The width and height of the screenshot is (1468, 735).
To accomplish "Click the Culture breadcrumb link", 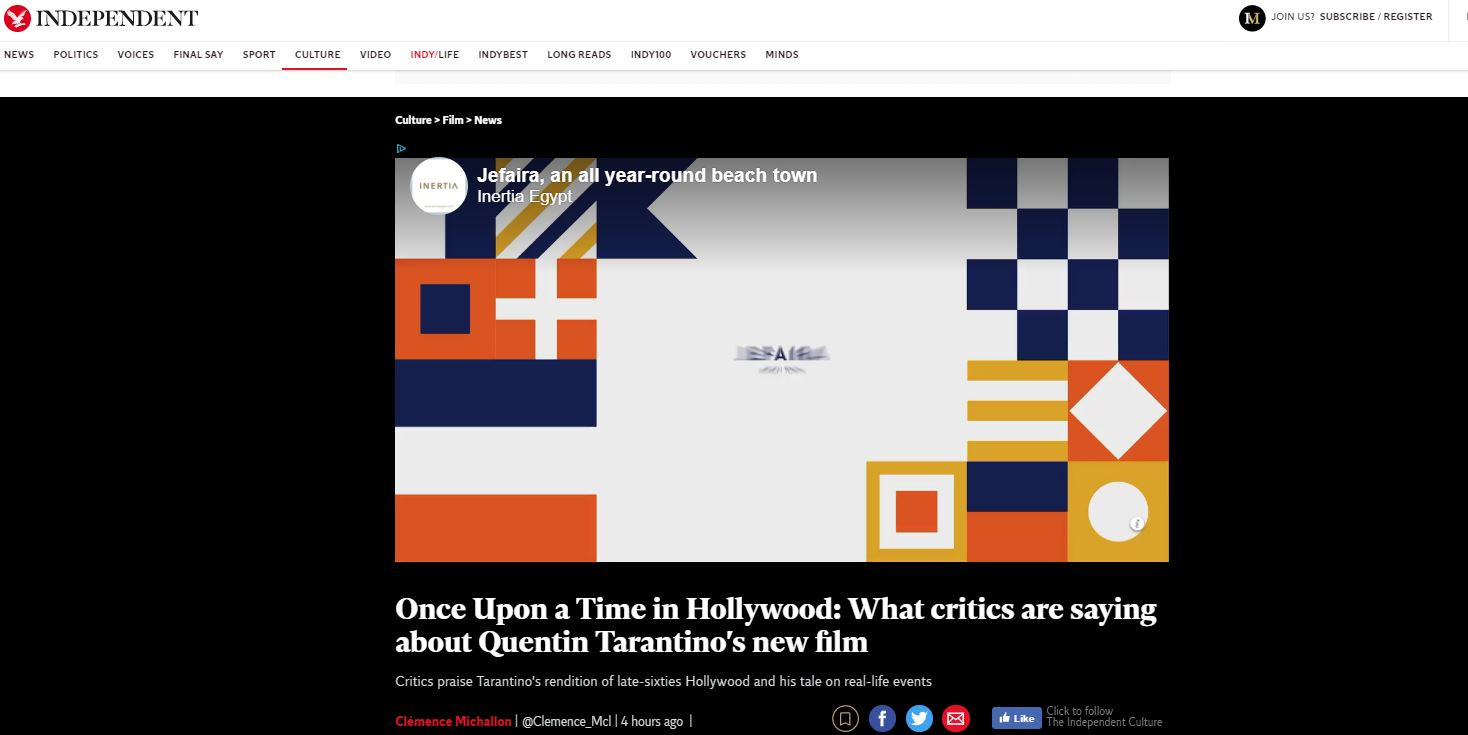I will pos(413,120).
